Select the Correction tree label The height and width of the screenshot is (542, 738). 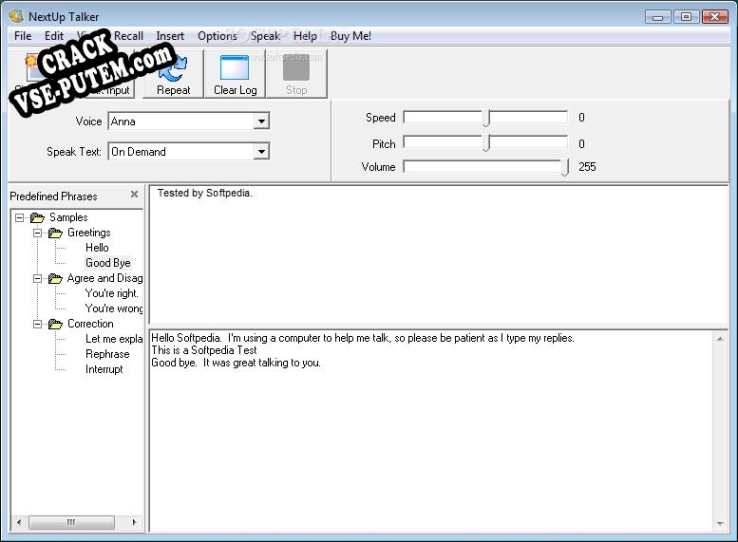click(x=90, y=324)
